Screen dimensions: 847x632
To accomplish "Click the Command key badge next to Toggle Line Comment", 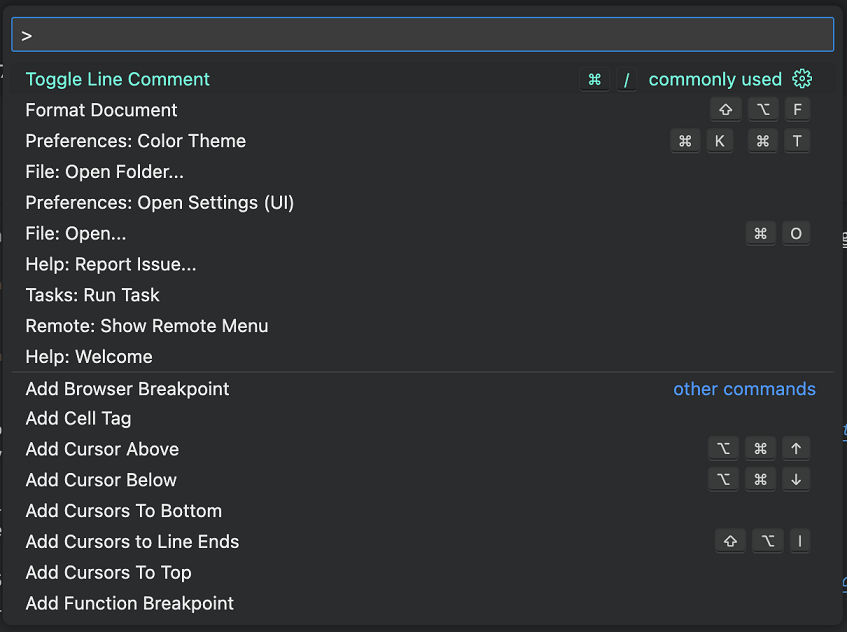I will point(594,78).
